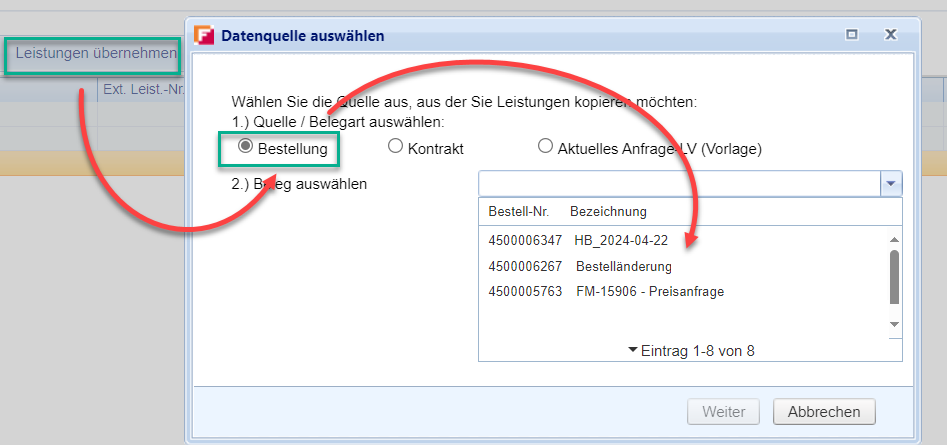
Task: Select the Bestellung radio button
Action: pos(245,147)
